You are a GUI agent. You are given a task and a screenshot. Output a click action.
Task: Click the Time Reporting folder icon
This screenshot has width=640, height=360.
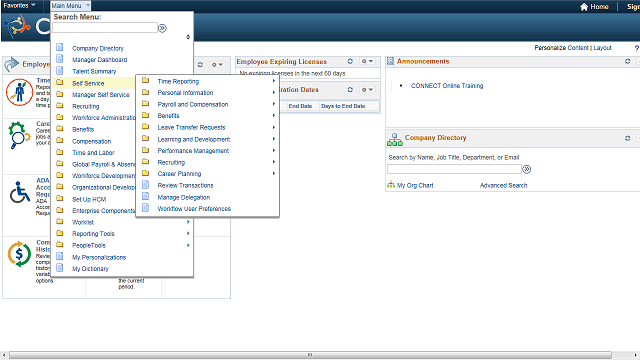pos(145,81)
